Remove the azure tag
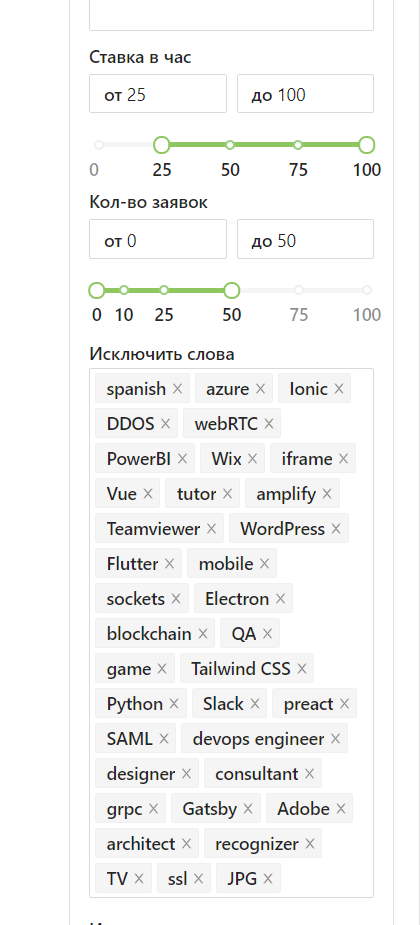Image resolution: width=420 pixels, height=925 pixels. coord(260,389)
